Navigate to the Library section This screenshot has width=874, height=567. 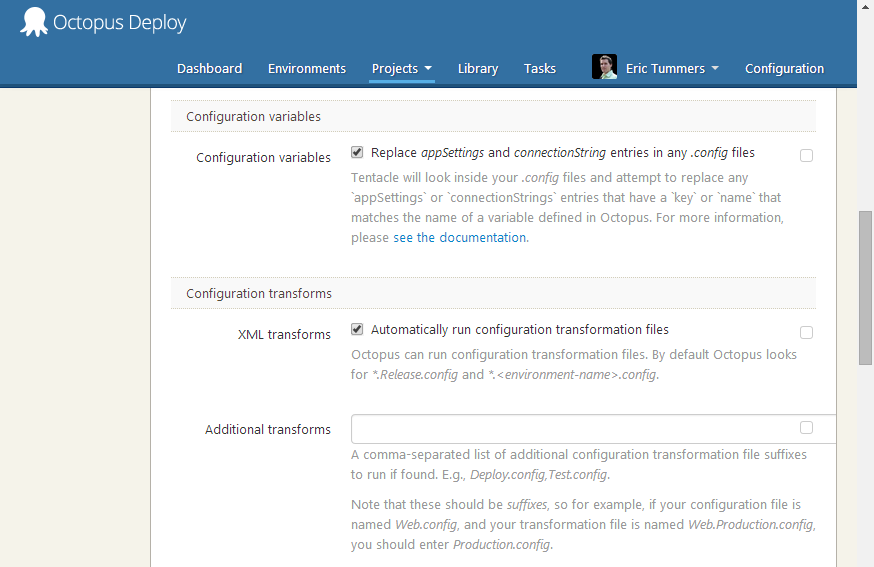point(478,68)
